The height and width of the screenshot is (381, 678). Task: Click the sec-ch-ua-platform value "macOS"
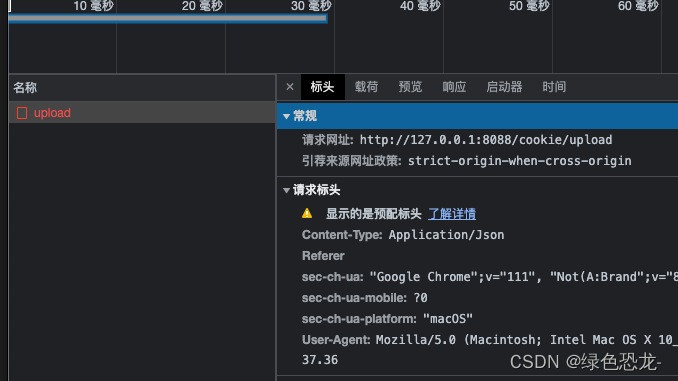[x=448, y=319]
